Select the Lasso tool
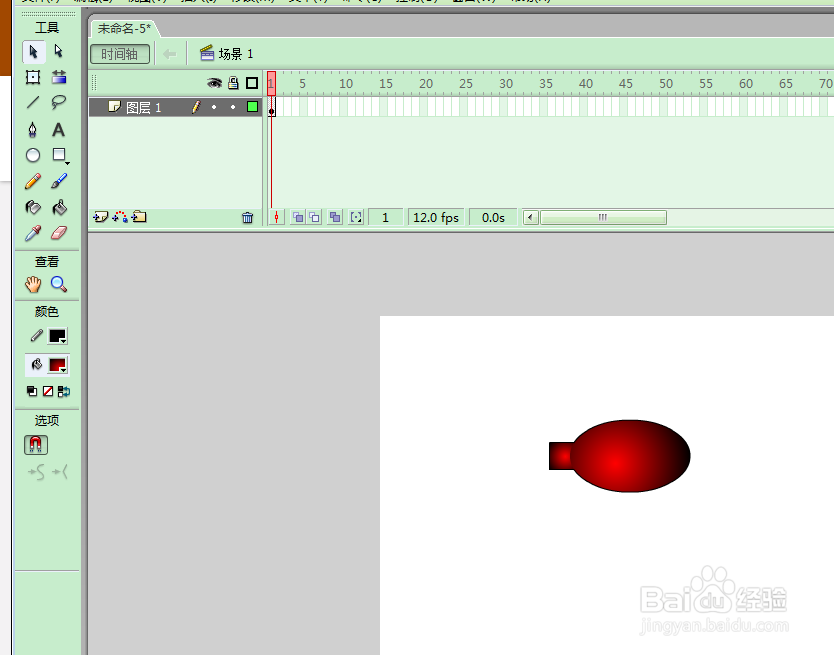834x655 pixels. [x=59, y=102]
